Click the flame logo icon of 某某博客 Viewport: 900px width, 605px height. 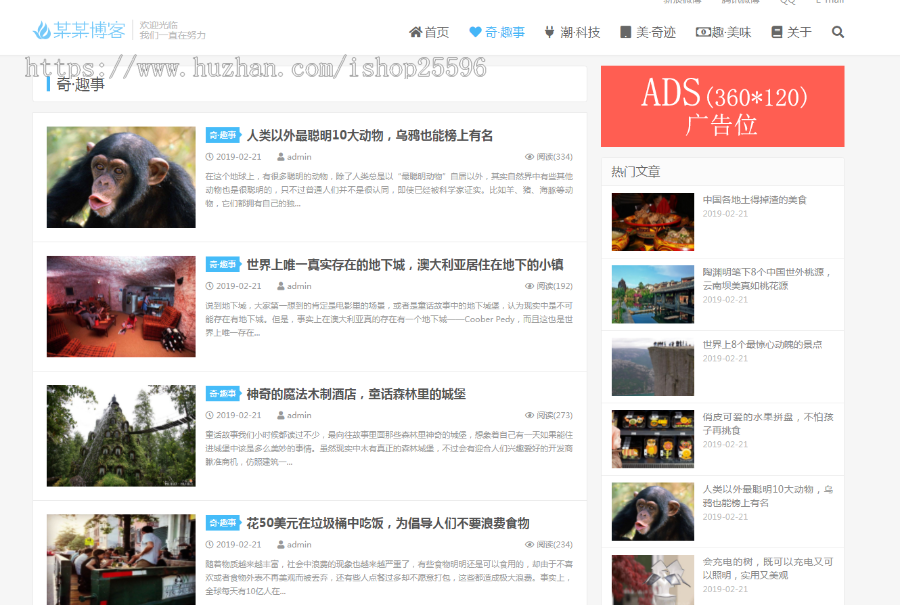click(42, 30)
